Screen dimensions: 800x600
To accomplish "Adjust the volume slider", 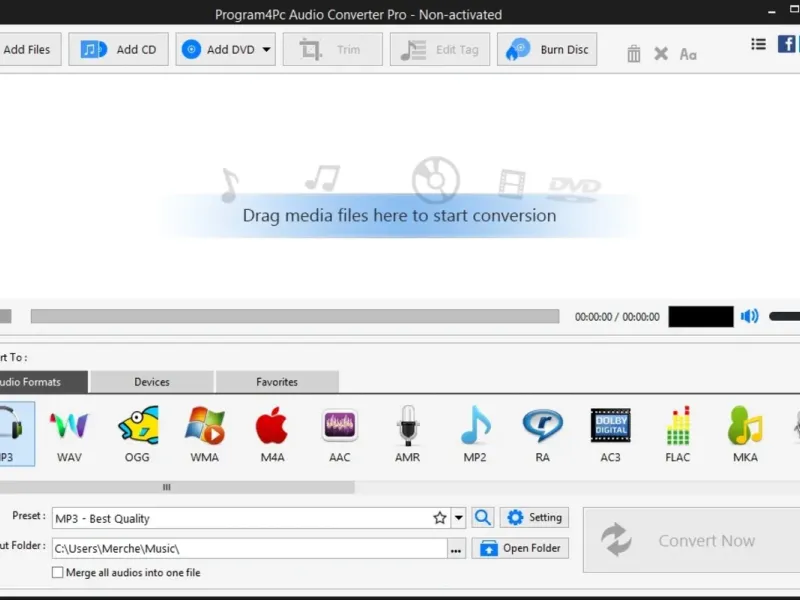I will 784,316.
